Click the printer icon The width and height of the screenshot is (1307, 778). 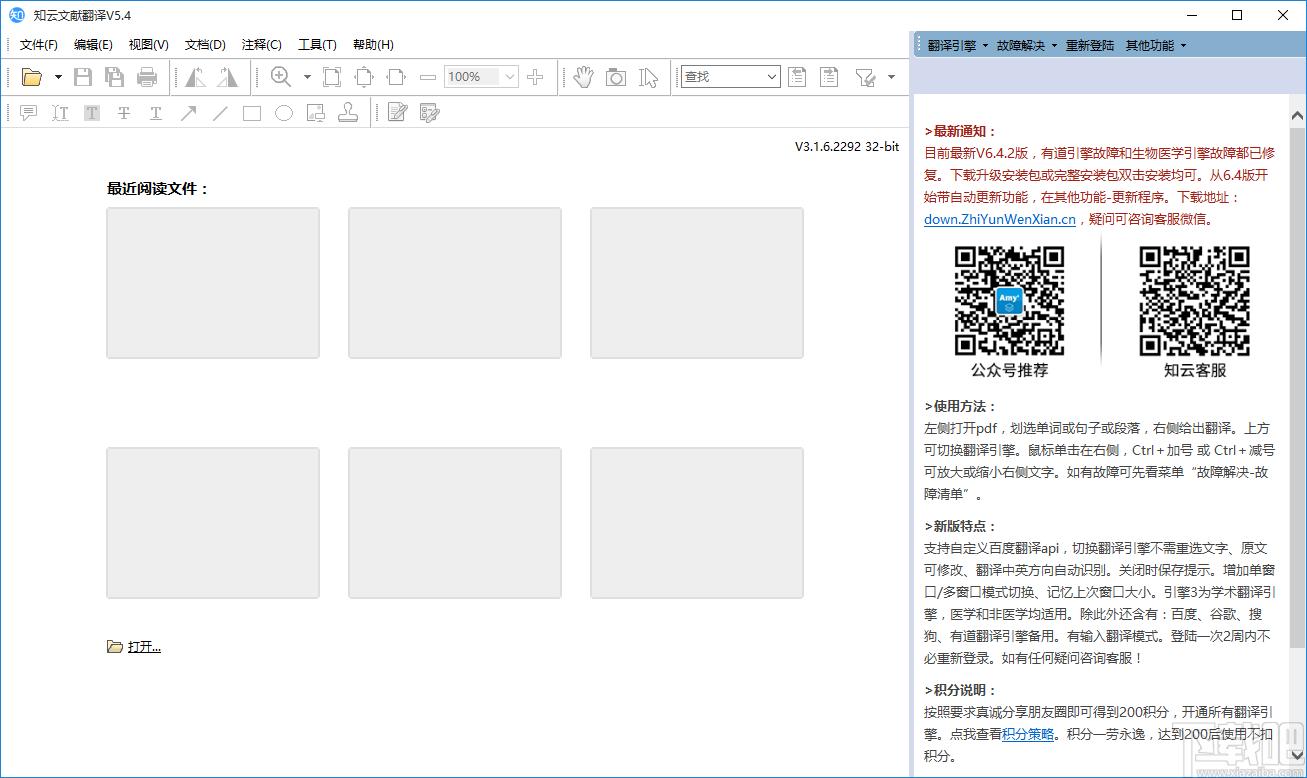click(147, 77)
